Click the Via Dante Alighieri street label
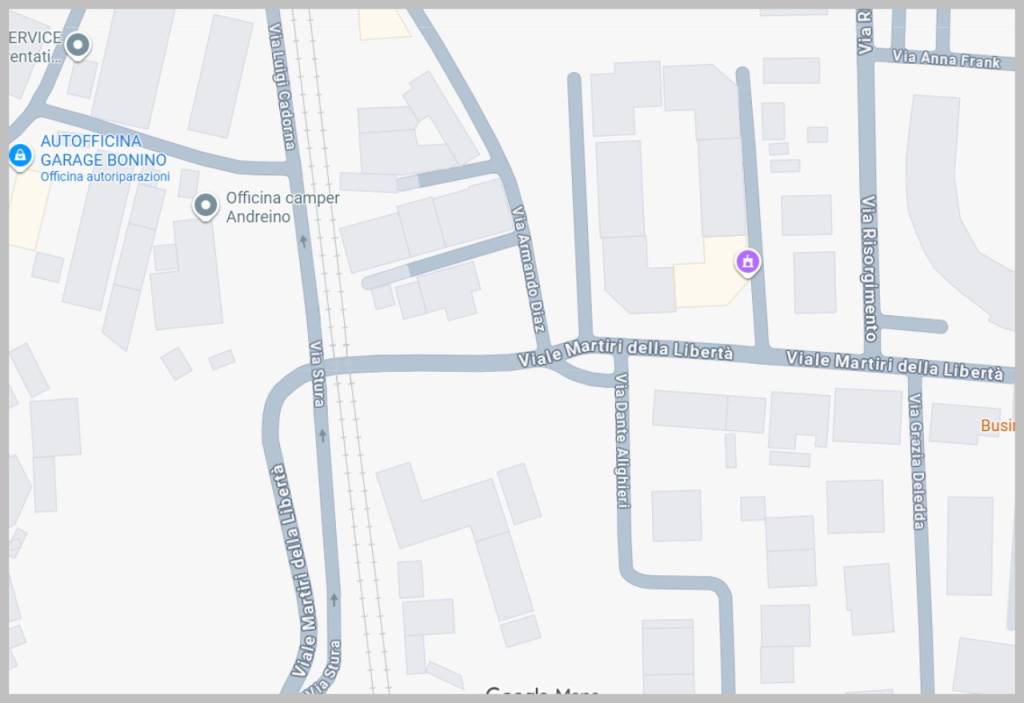 point(622,440)
